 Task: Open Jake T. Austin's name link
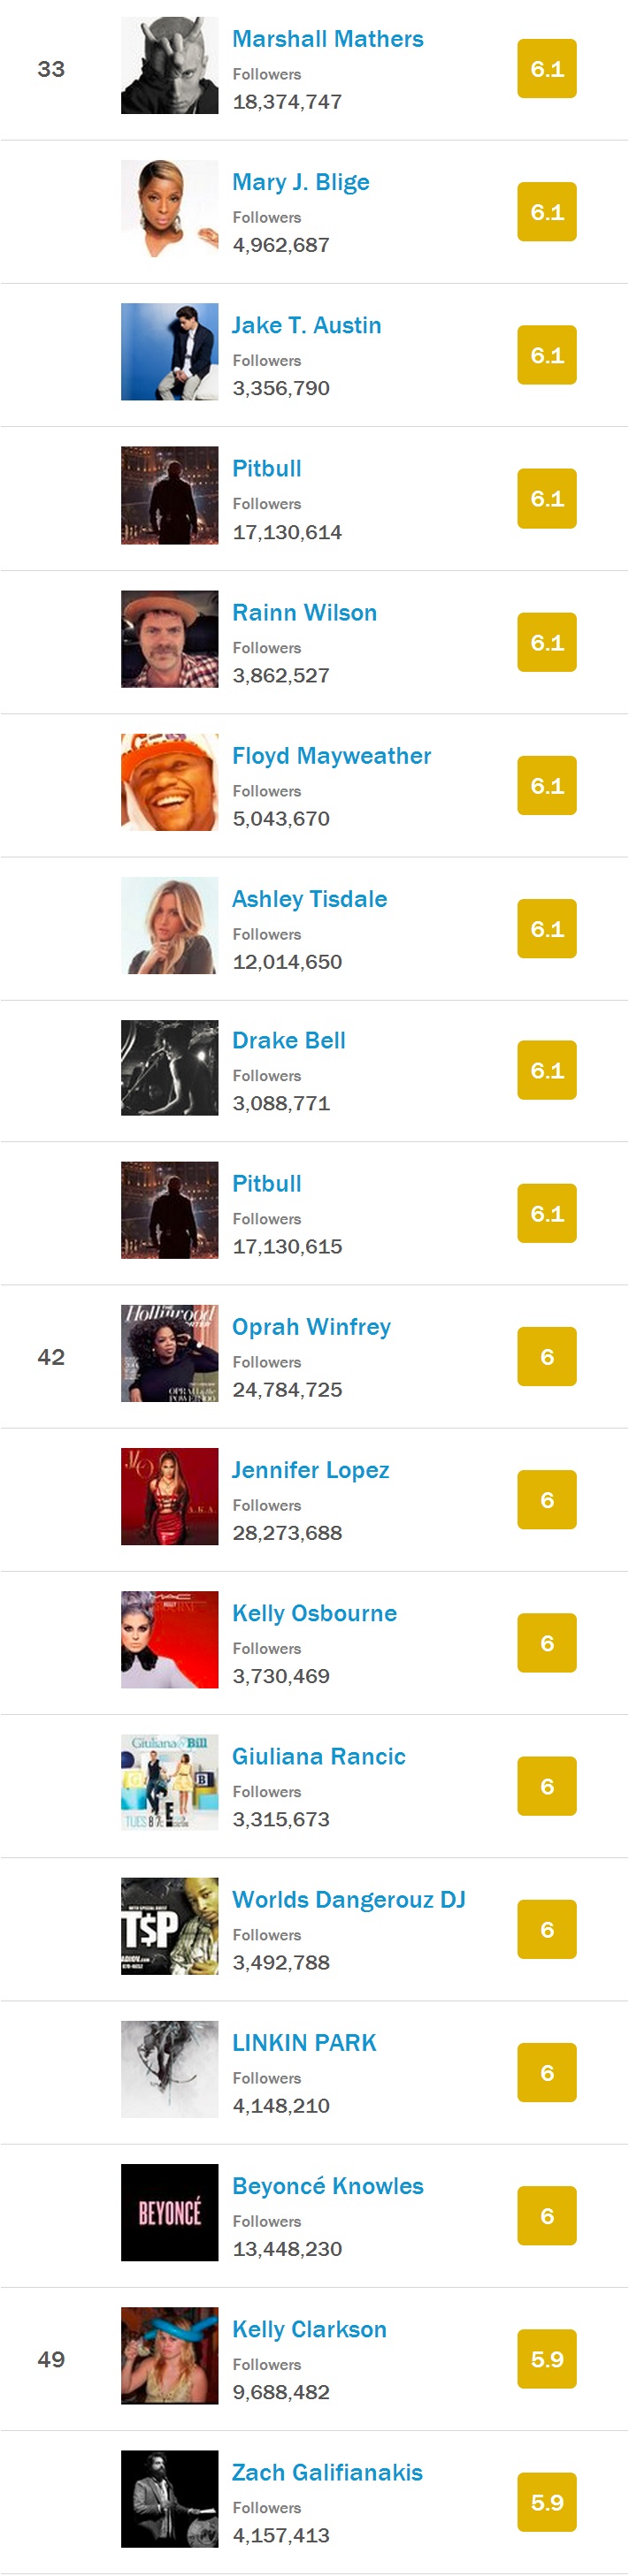306,325
